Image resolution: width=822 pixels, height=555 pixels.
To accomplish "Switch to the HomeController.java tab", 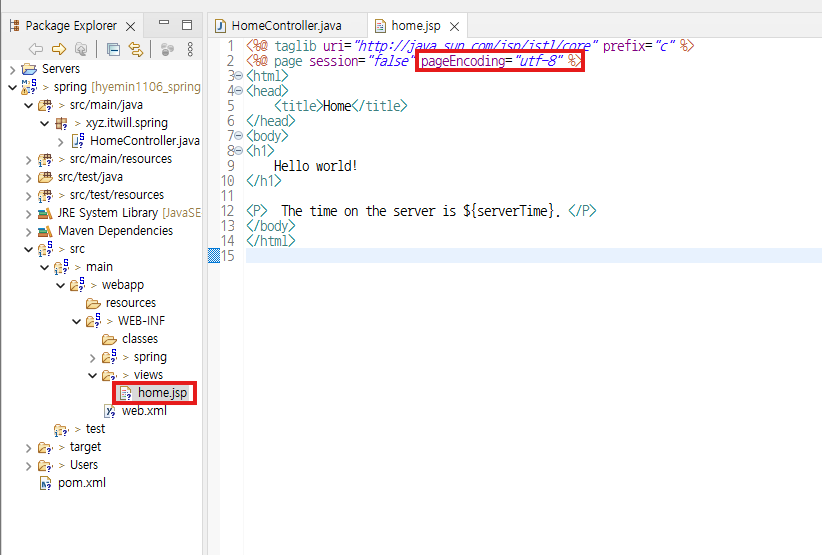I will tap(286, 26).
